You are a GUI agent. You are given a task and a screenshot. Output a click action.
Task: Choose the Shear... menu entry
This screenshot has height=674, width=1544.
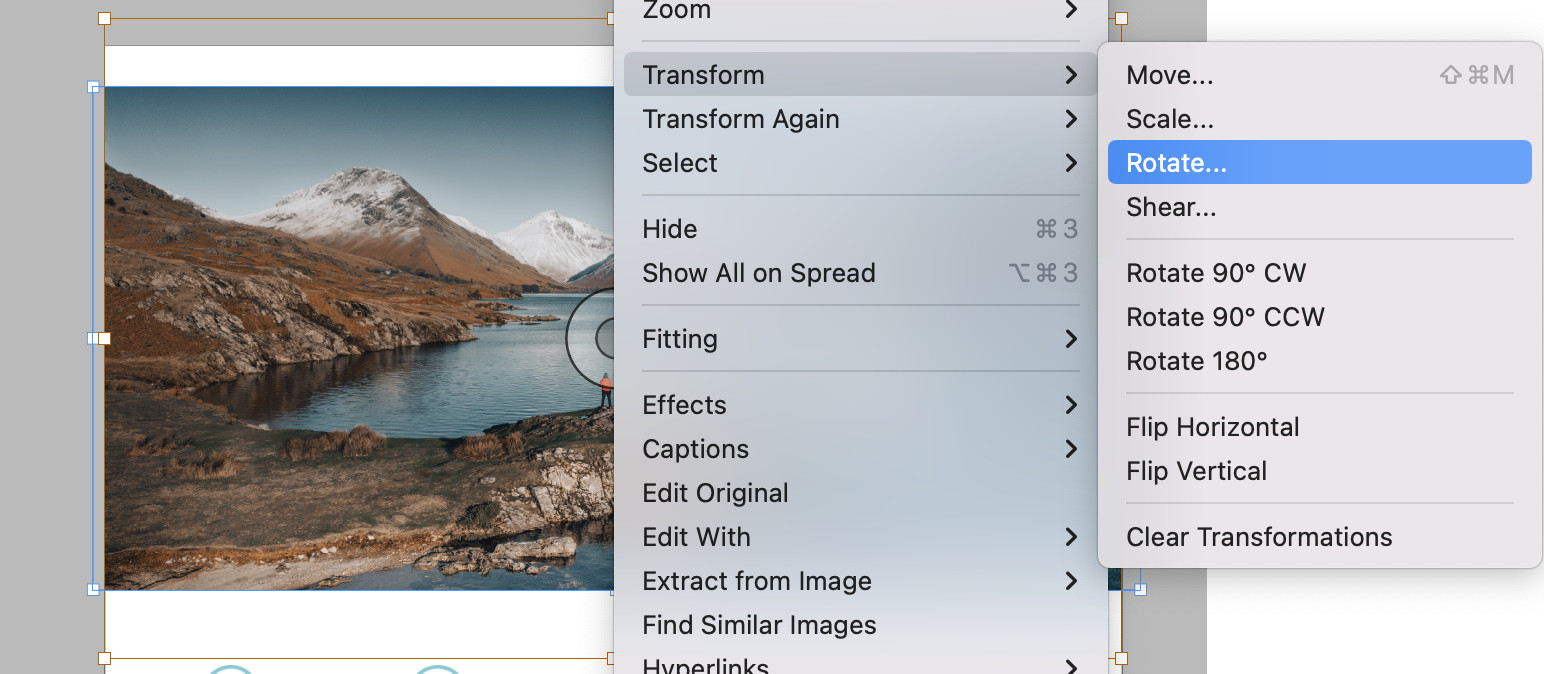click(1319, 207)
